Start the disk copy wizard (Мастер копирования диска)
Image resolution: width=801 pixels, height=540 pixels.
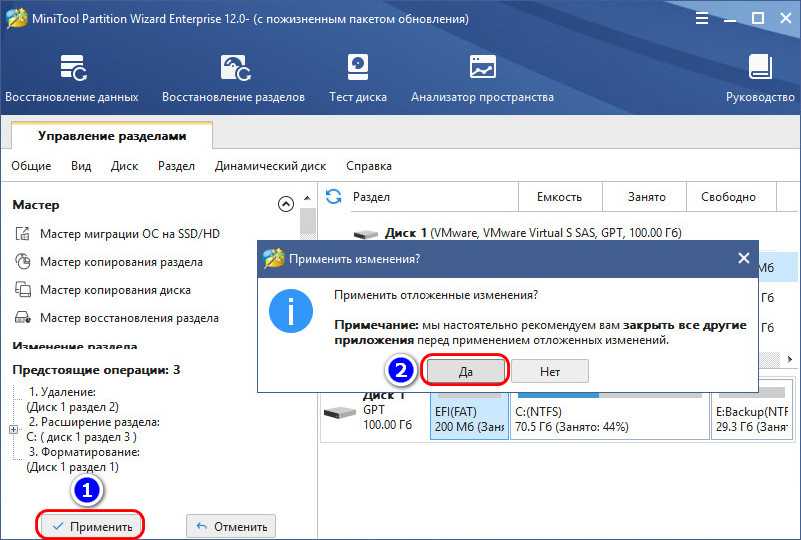coord(115,290)
